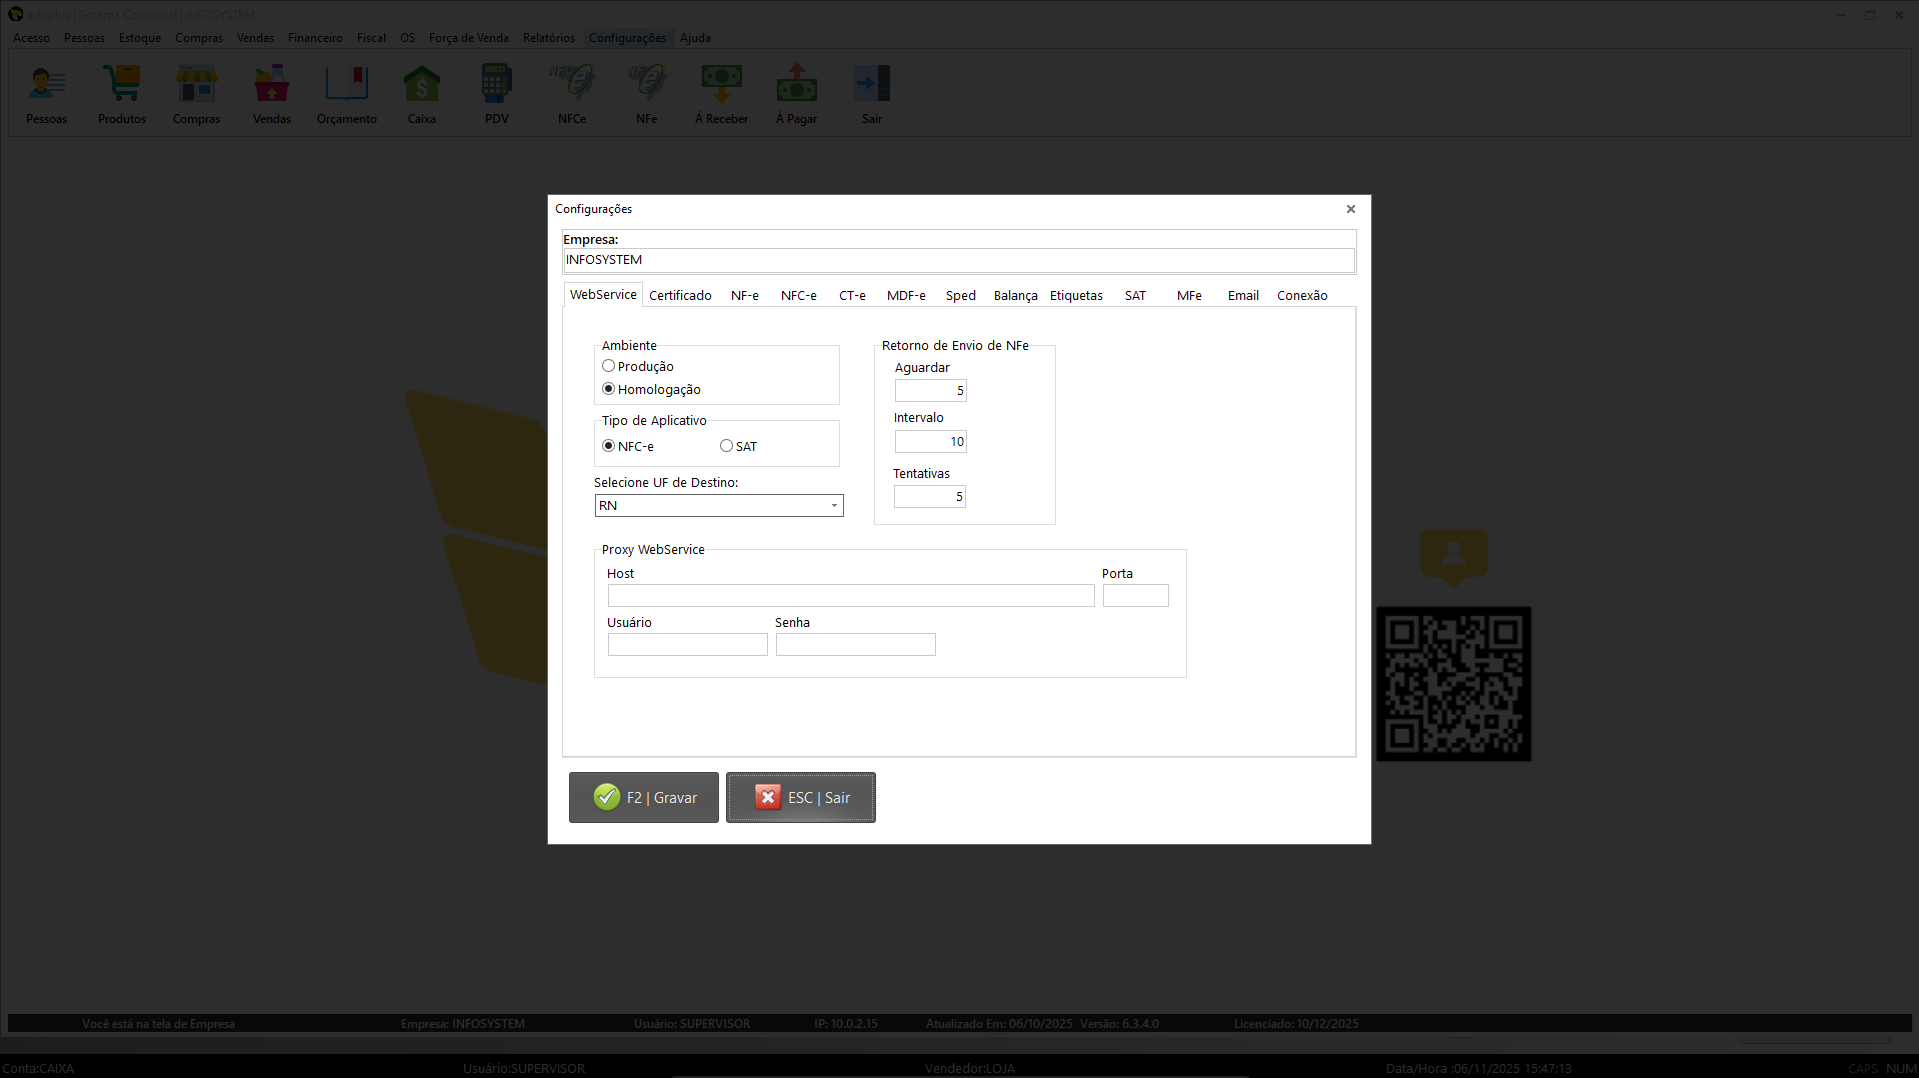Open the NFe module
The width and height of the screenshot is (1919, 1078).
click(646, 92)
